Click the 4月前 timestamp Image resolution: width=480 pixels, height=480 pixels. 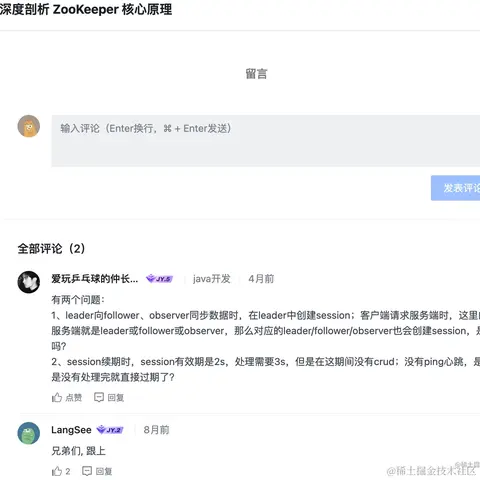tap(261, 279)
